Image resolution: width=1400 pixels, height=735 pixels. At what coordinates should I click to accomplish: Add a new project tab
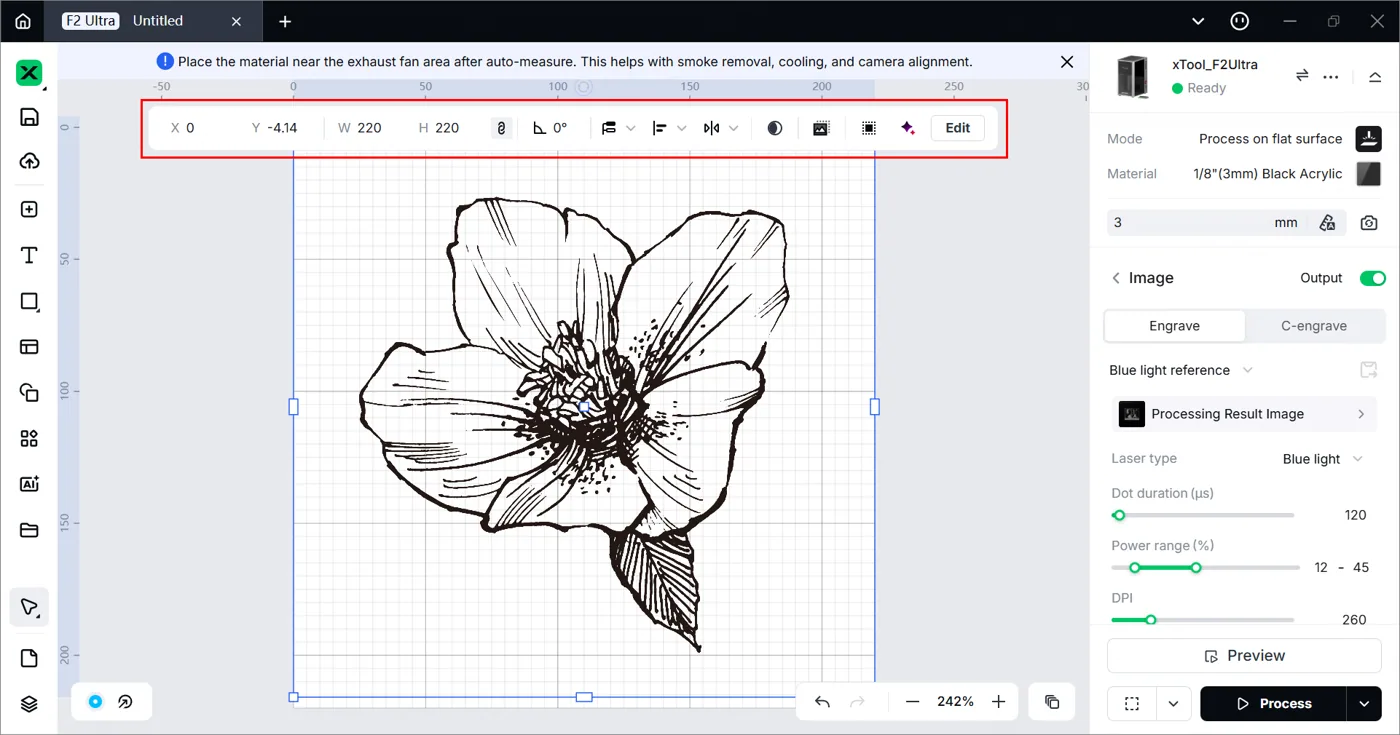[285, 21]
